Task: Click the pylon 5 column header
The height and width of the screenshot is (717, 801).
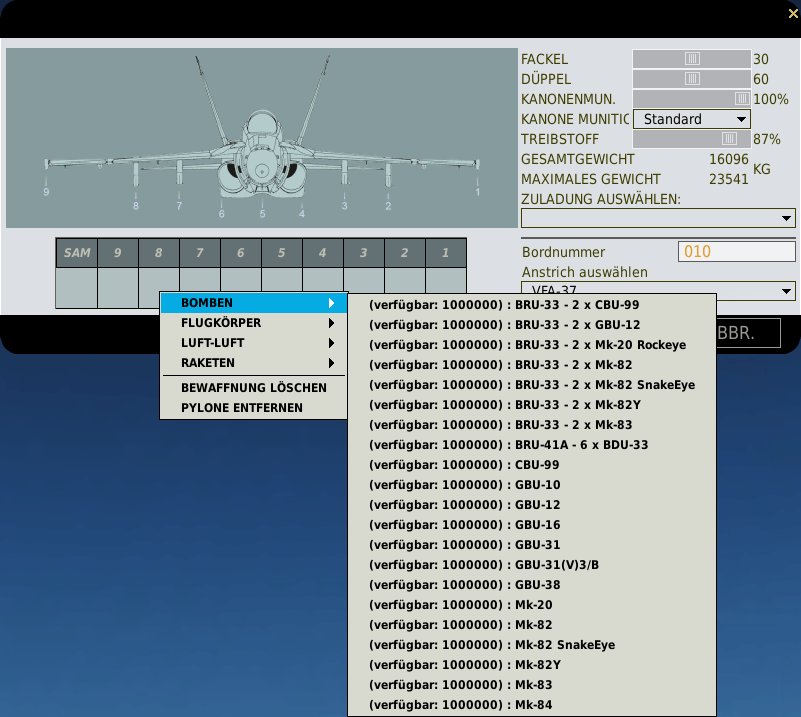Action: pyautogui.click(x=282, y=253)
